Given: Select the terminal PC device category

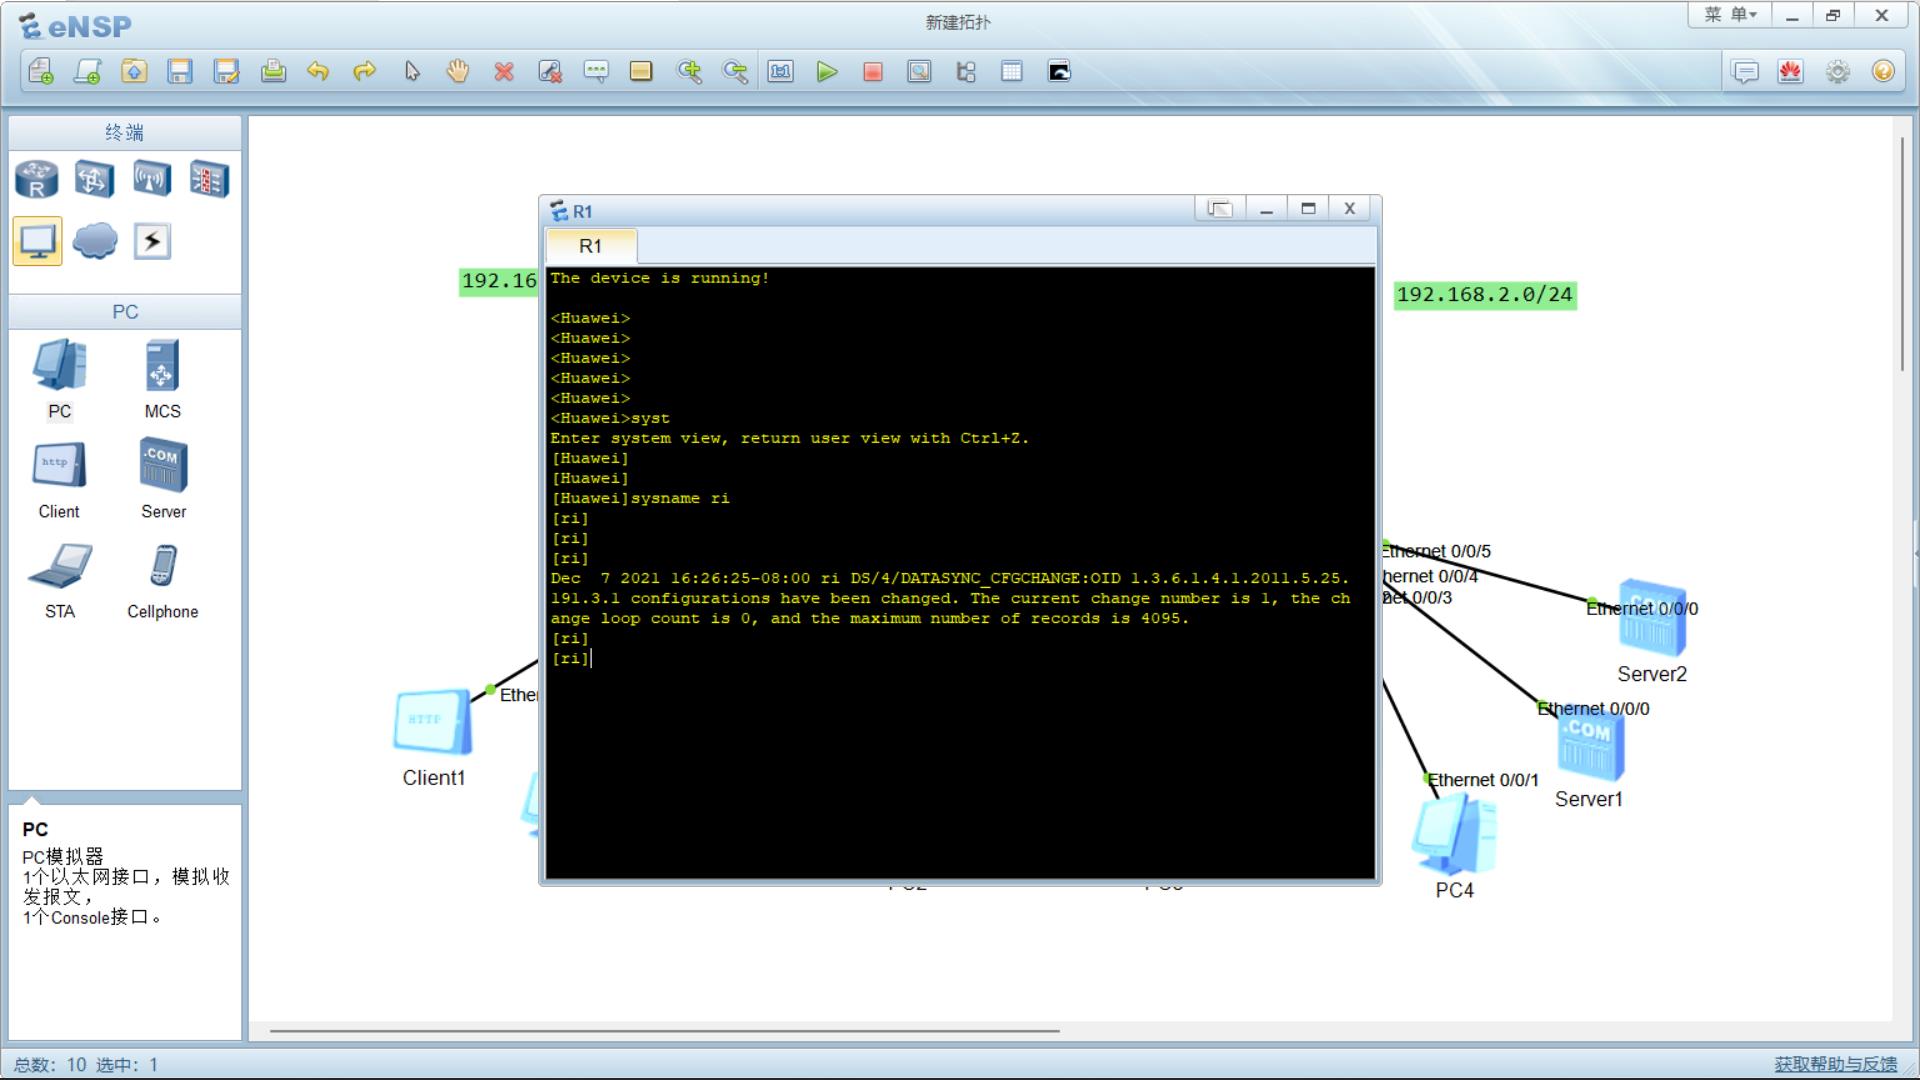Looking at the screenshot, I should (37, 241).
